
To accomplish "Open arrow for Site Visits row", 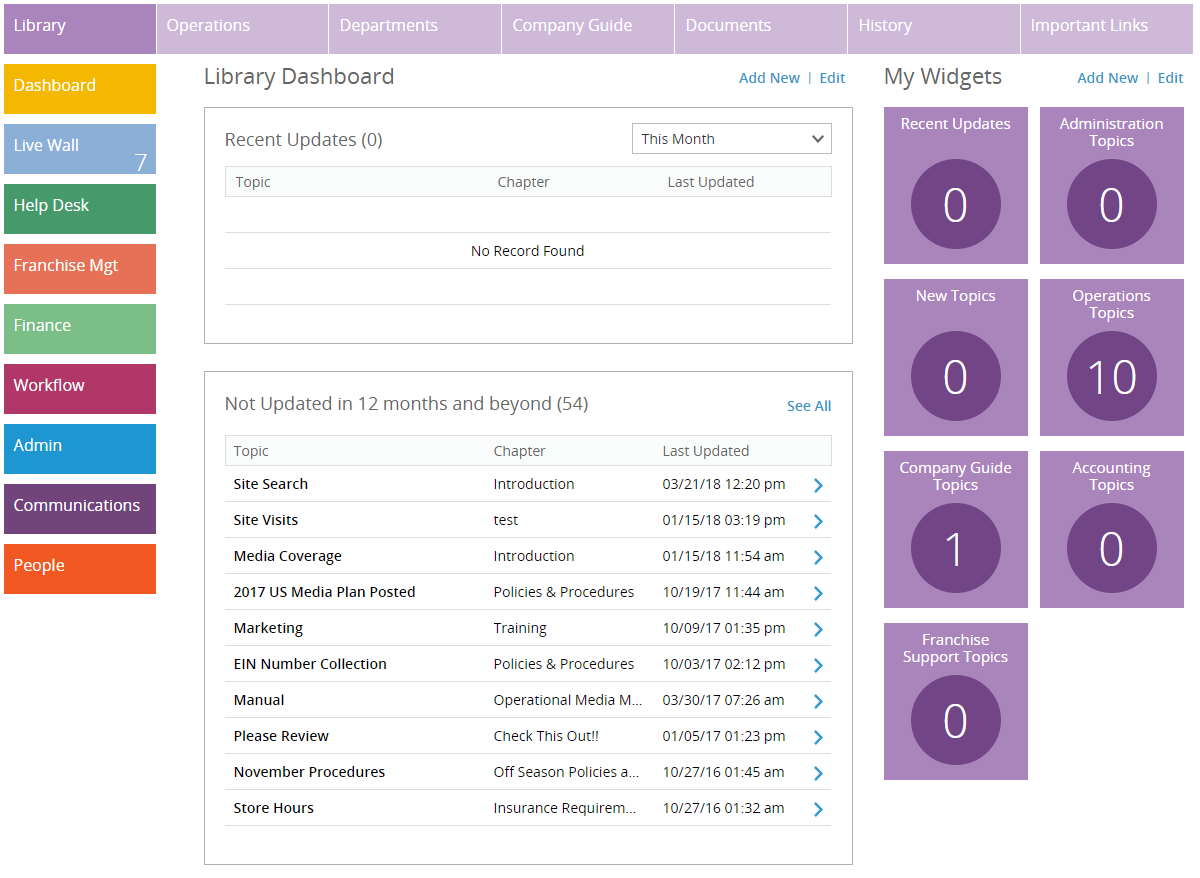I will (x=818, y=521).
